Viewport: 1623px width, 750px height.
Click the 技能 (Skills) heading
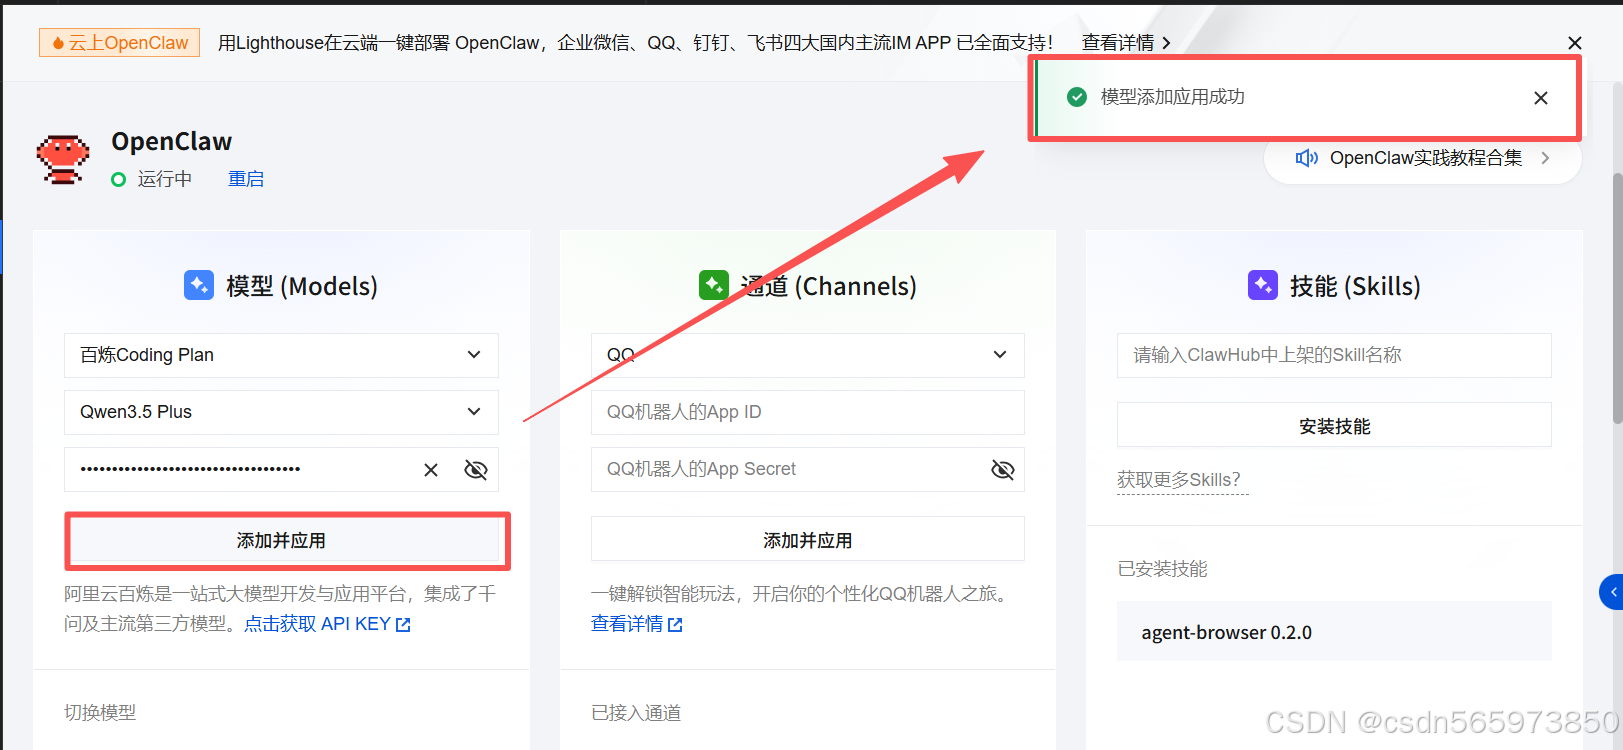point(1355,286)
